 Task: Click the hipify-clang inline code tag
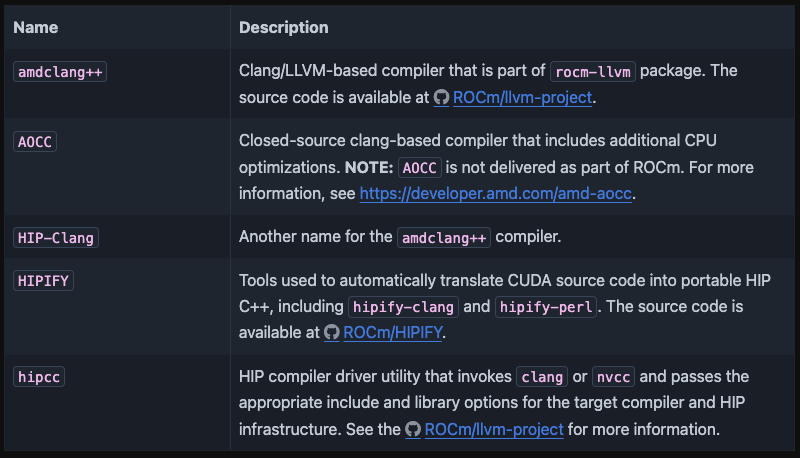coord(403,306)
